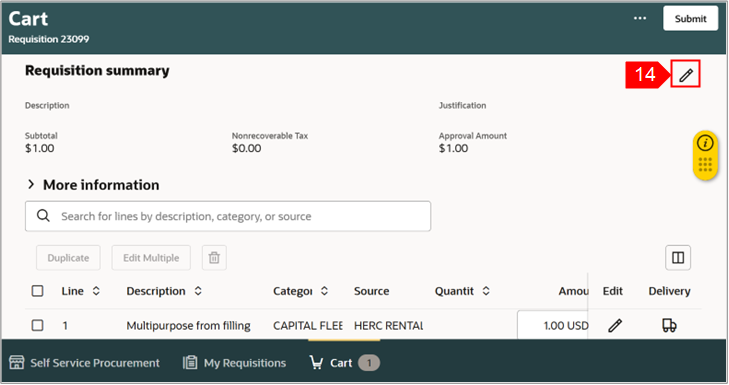Screen dimensions: 729x385
Task: Edit the requisition summary with pencil icon
Action: (x=685, y=74)
